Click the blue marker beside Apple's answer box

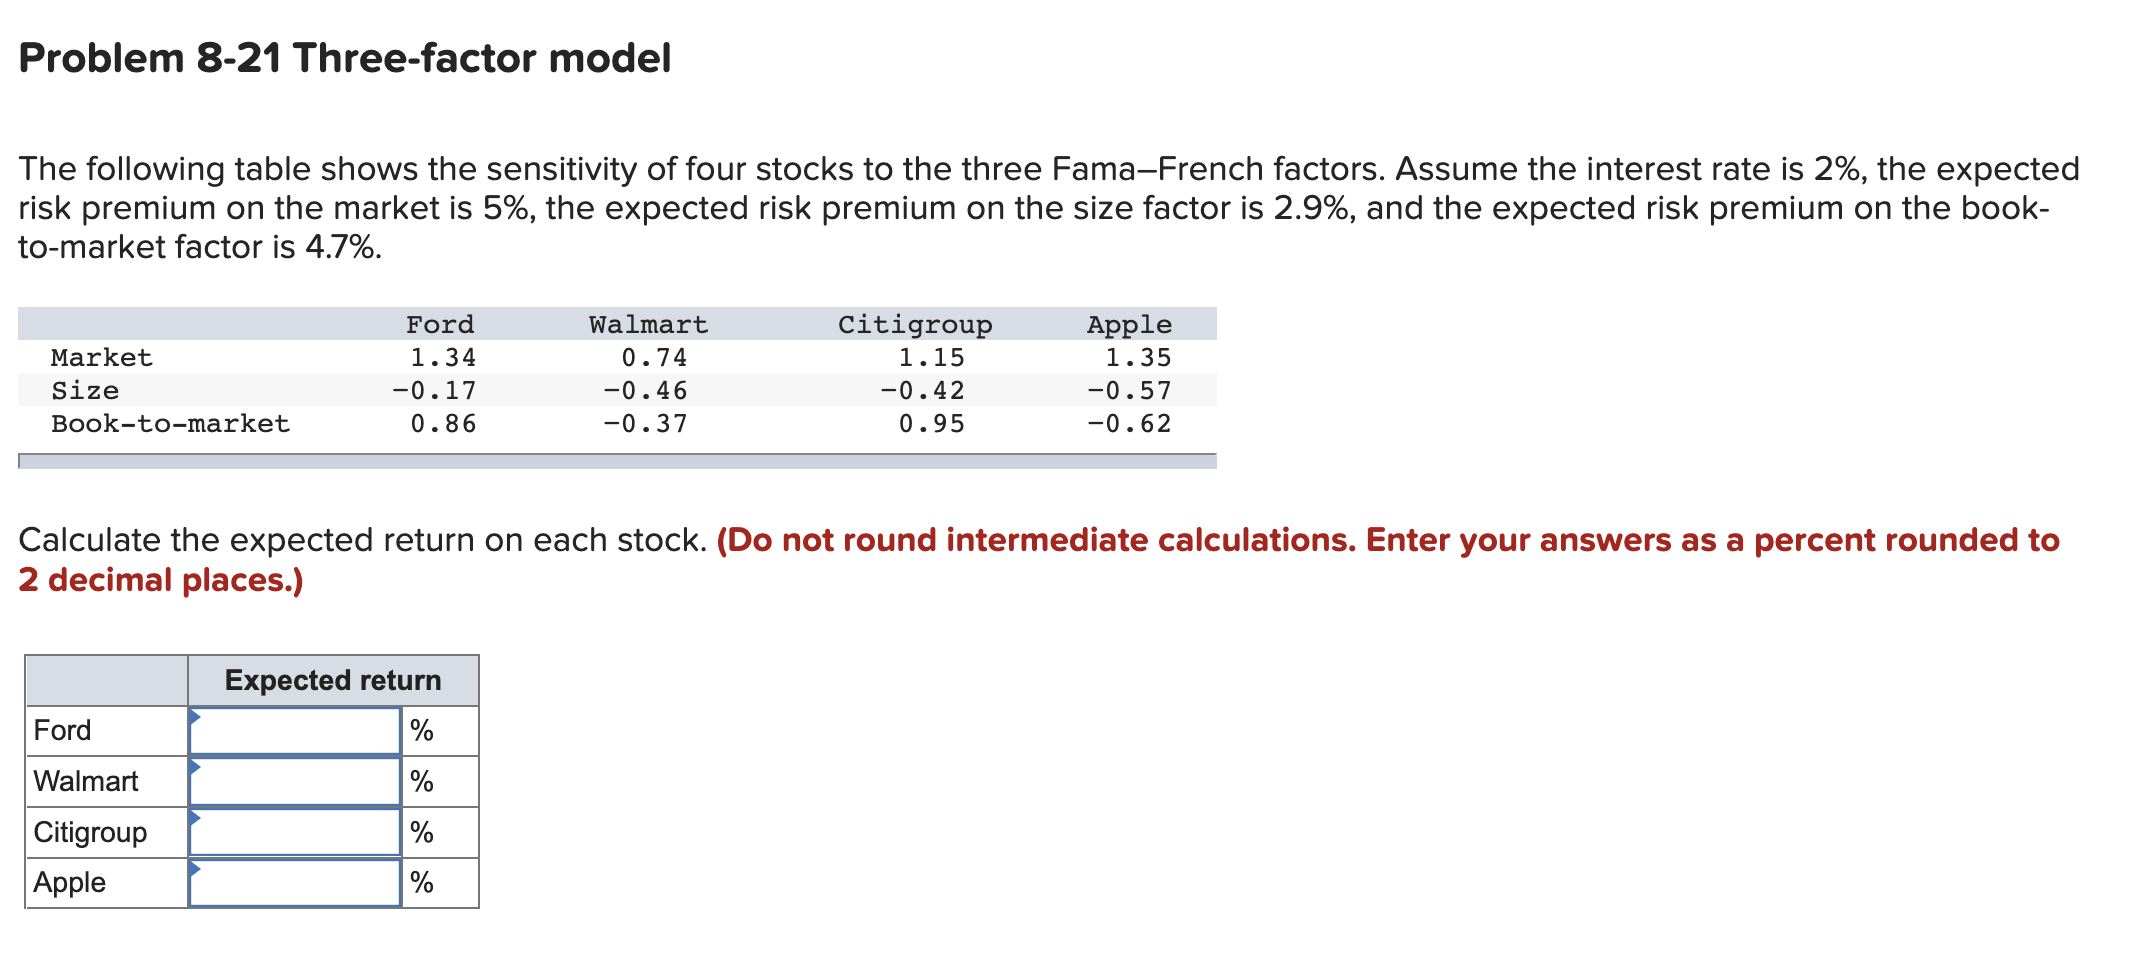(x=194, y=868)
